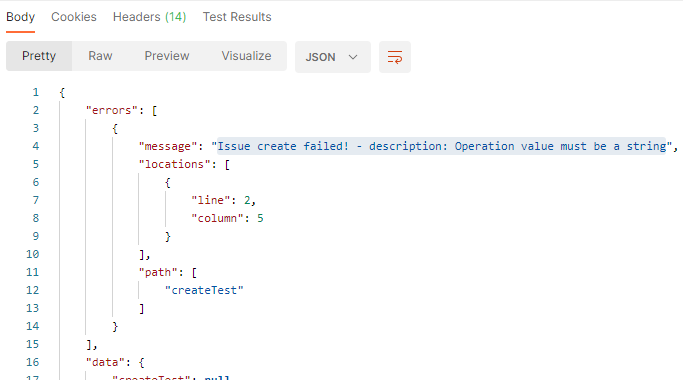
Task: Click the highlighted error message string
Action: [442, 146]
